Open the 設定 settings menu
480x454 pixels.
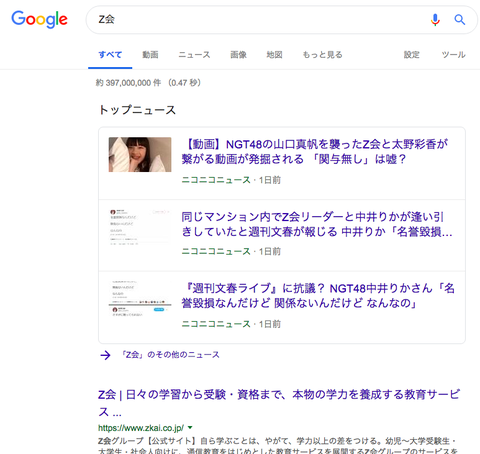click(x=412, y=55)
